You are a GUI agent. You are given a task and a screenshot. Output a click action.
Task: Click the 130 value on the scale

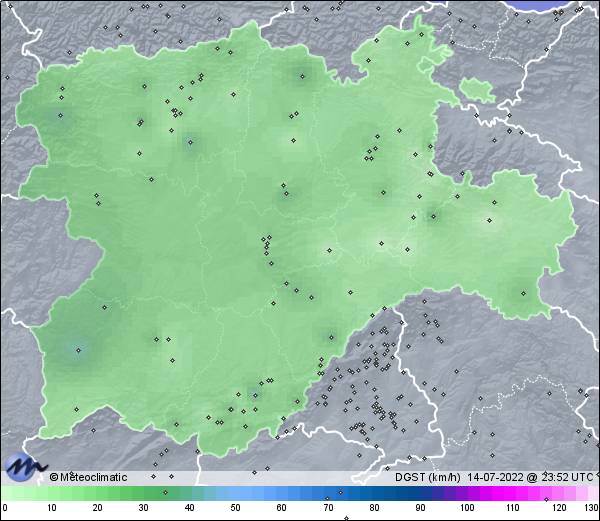coord(592,508)
